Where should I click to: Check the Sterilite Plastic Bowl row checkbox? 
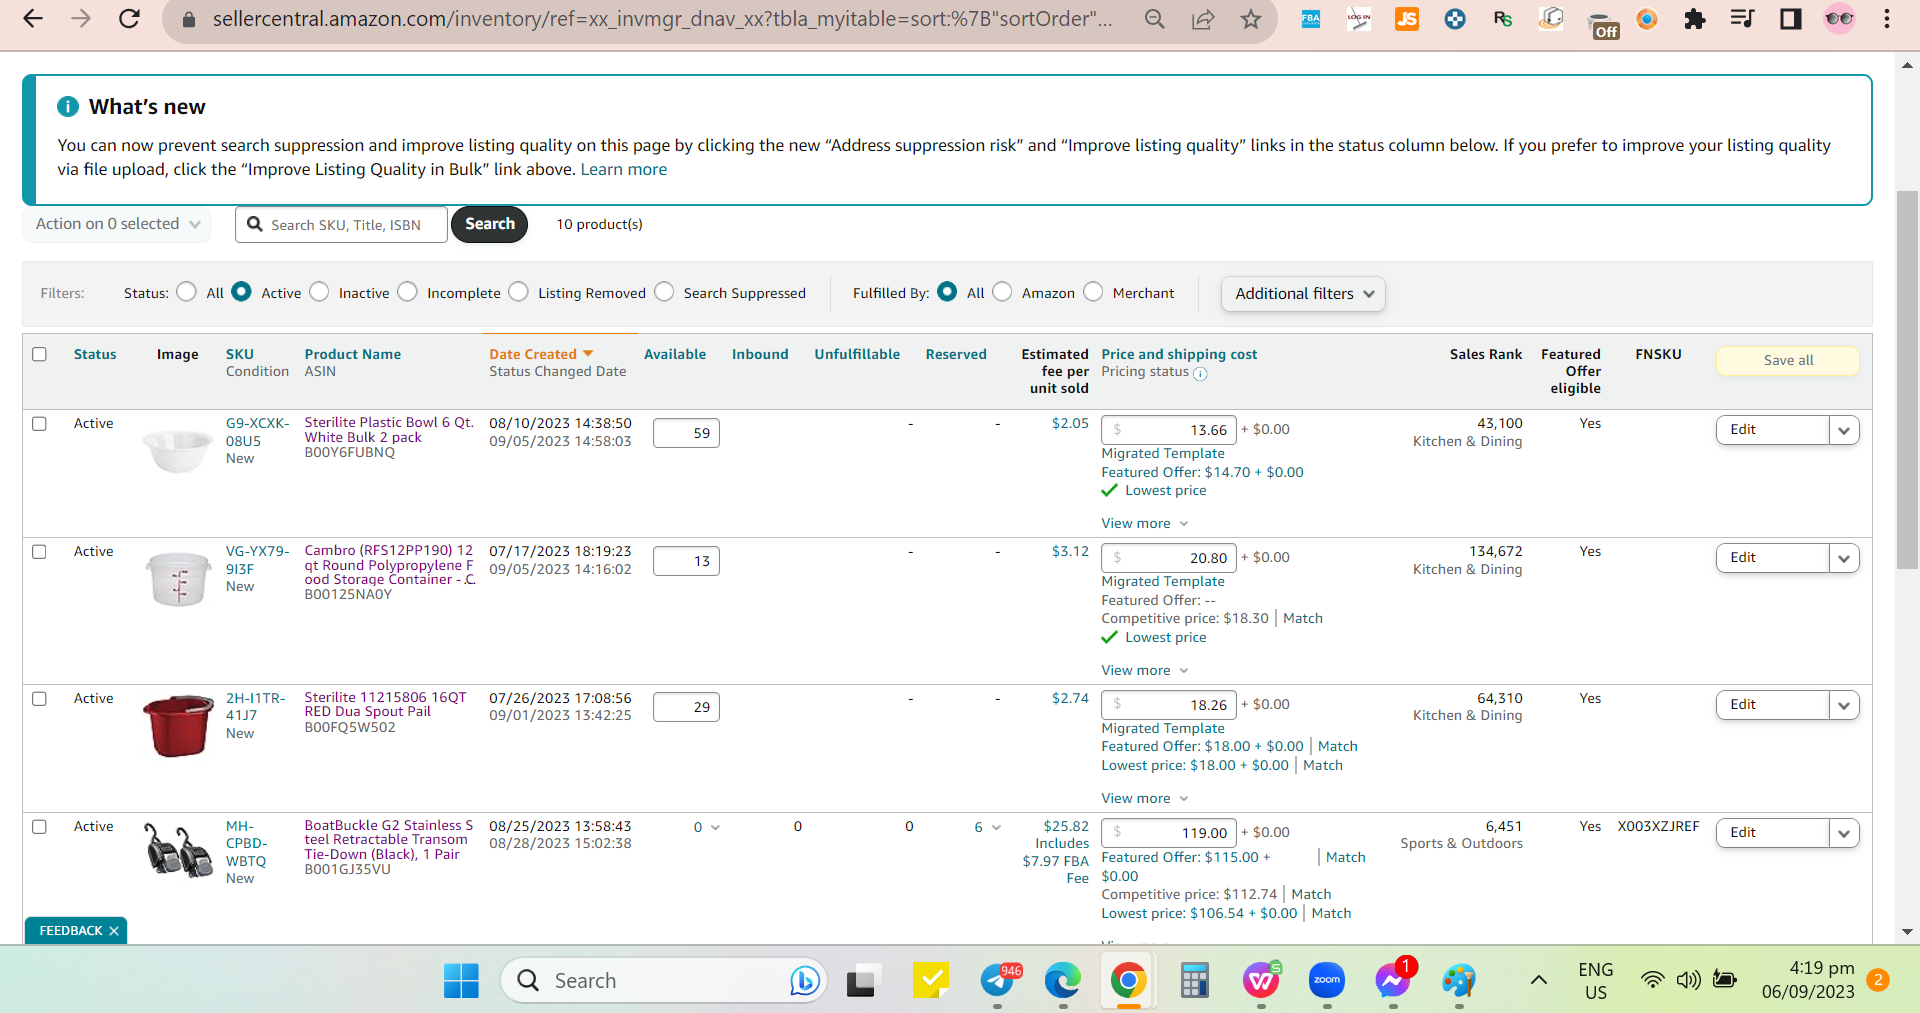point(40,423)
